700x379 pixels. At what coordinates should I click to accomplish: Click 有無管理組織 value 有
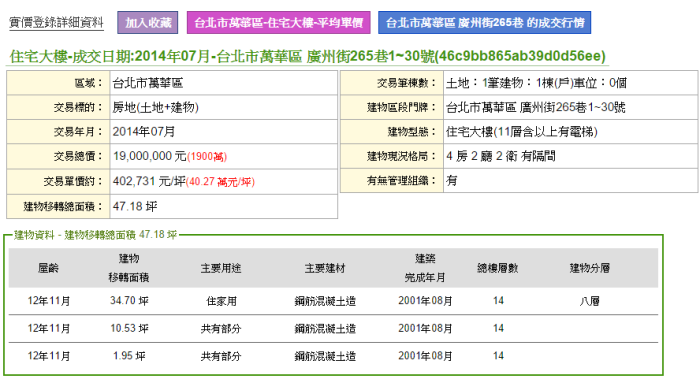pyautogui.click(x=451, y=181)
